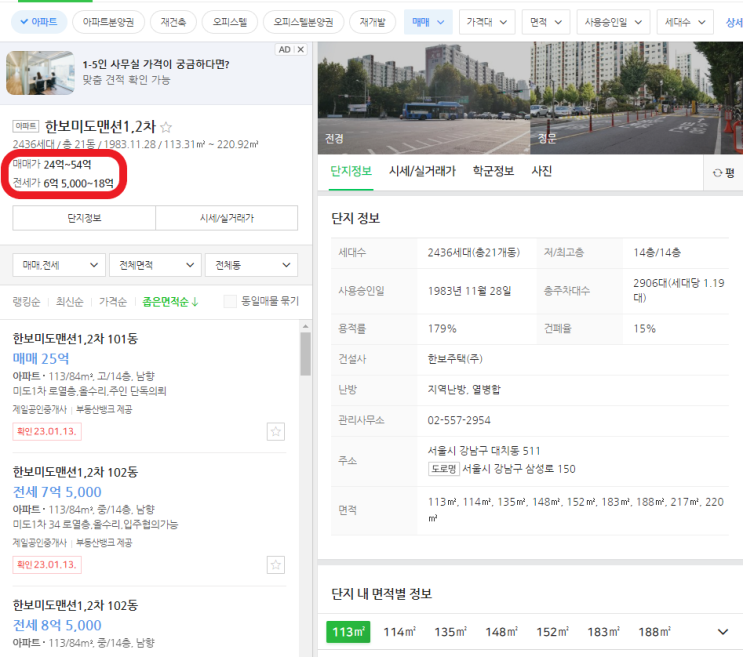Select the 152㎡ area button

(x=553, y=632)
